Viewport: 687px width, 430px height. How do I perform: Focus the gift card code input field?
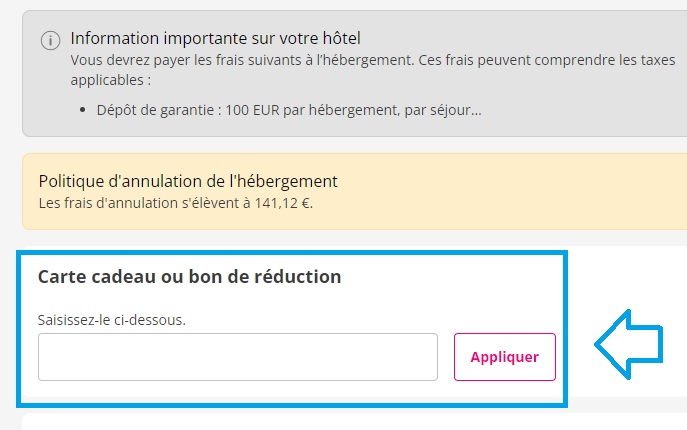point(238,357)
